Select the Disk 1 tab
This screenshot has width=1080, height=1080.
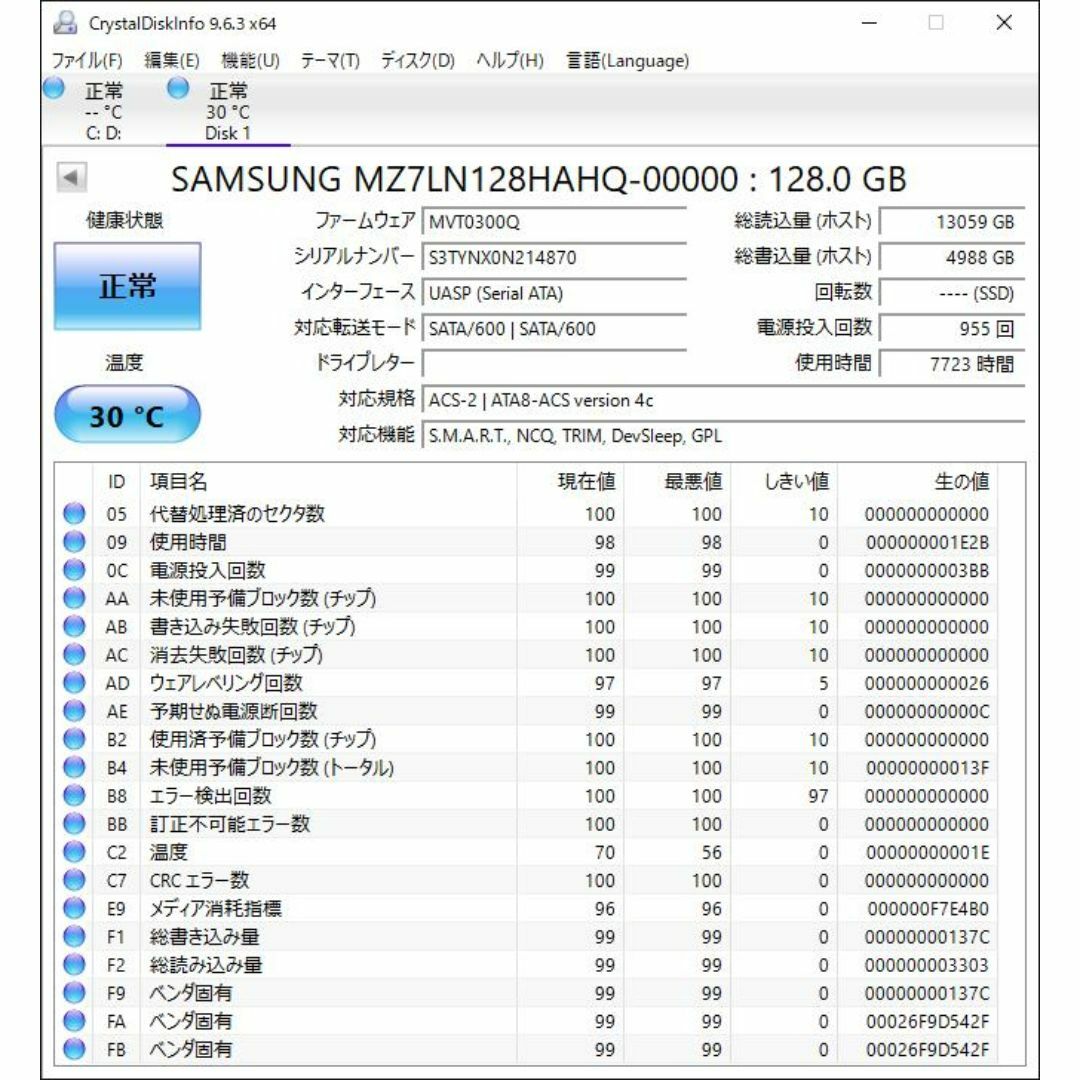coord(228,111)
